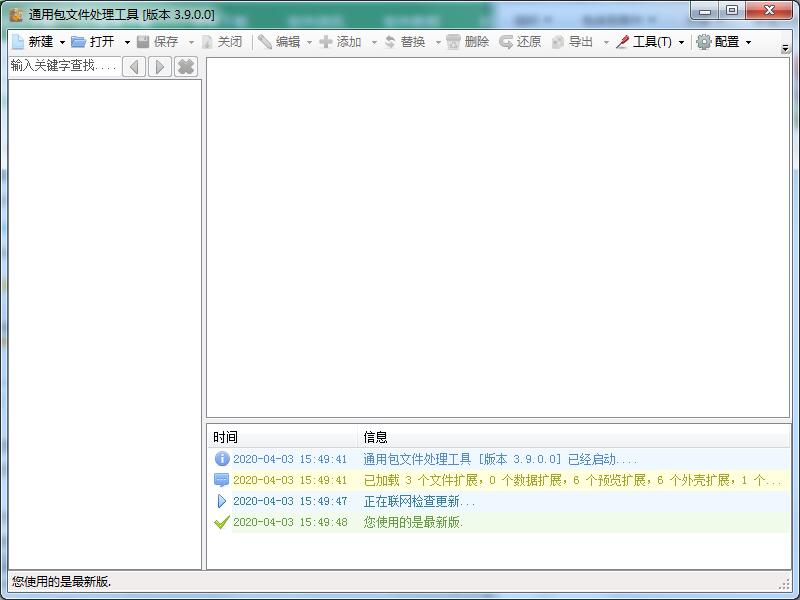Screen dimensions: 800x600
Task: Expand the 导出 dropdown arrow
Action: 606,42
